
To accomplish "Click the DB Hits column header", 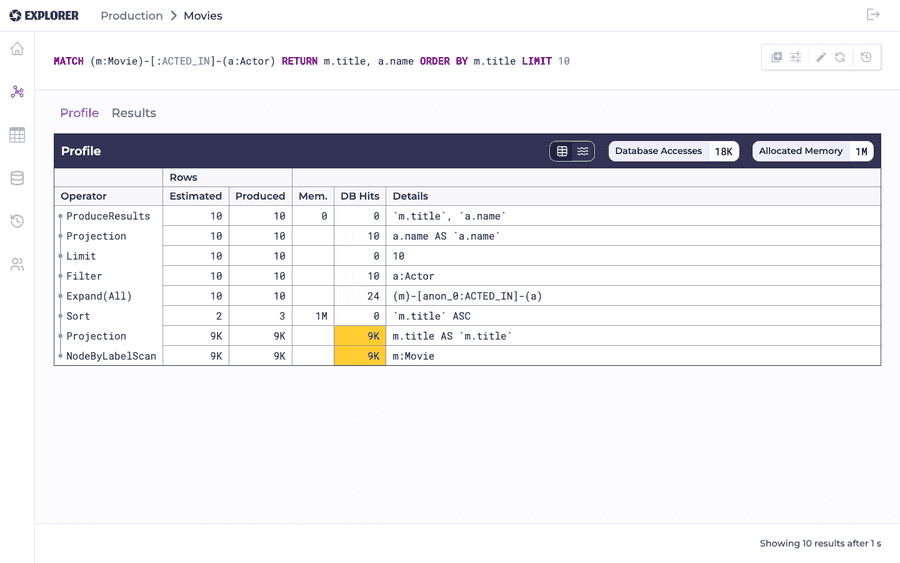I will [x=360, y=196].
